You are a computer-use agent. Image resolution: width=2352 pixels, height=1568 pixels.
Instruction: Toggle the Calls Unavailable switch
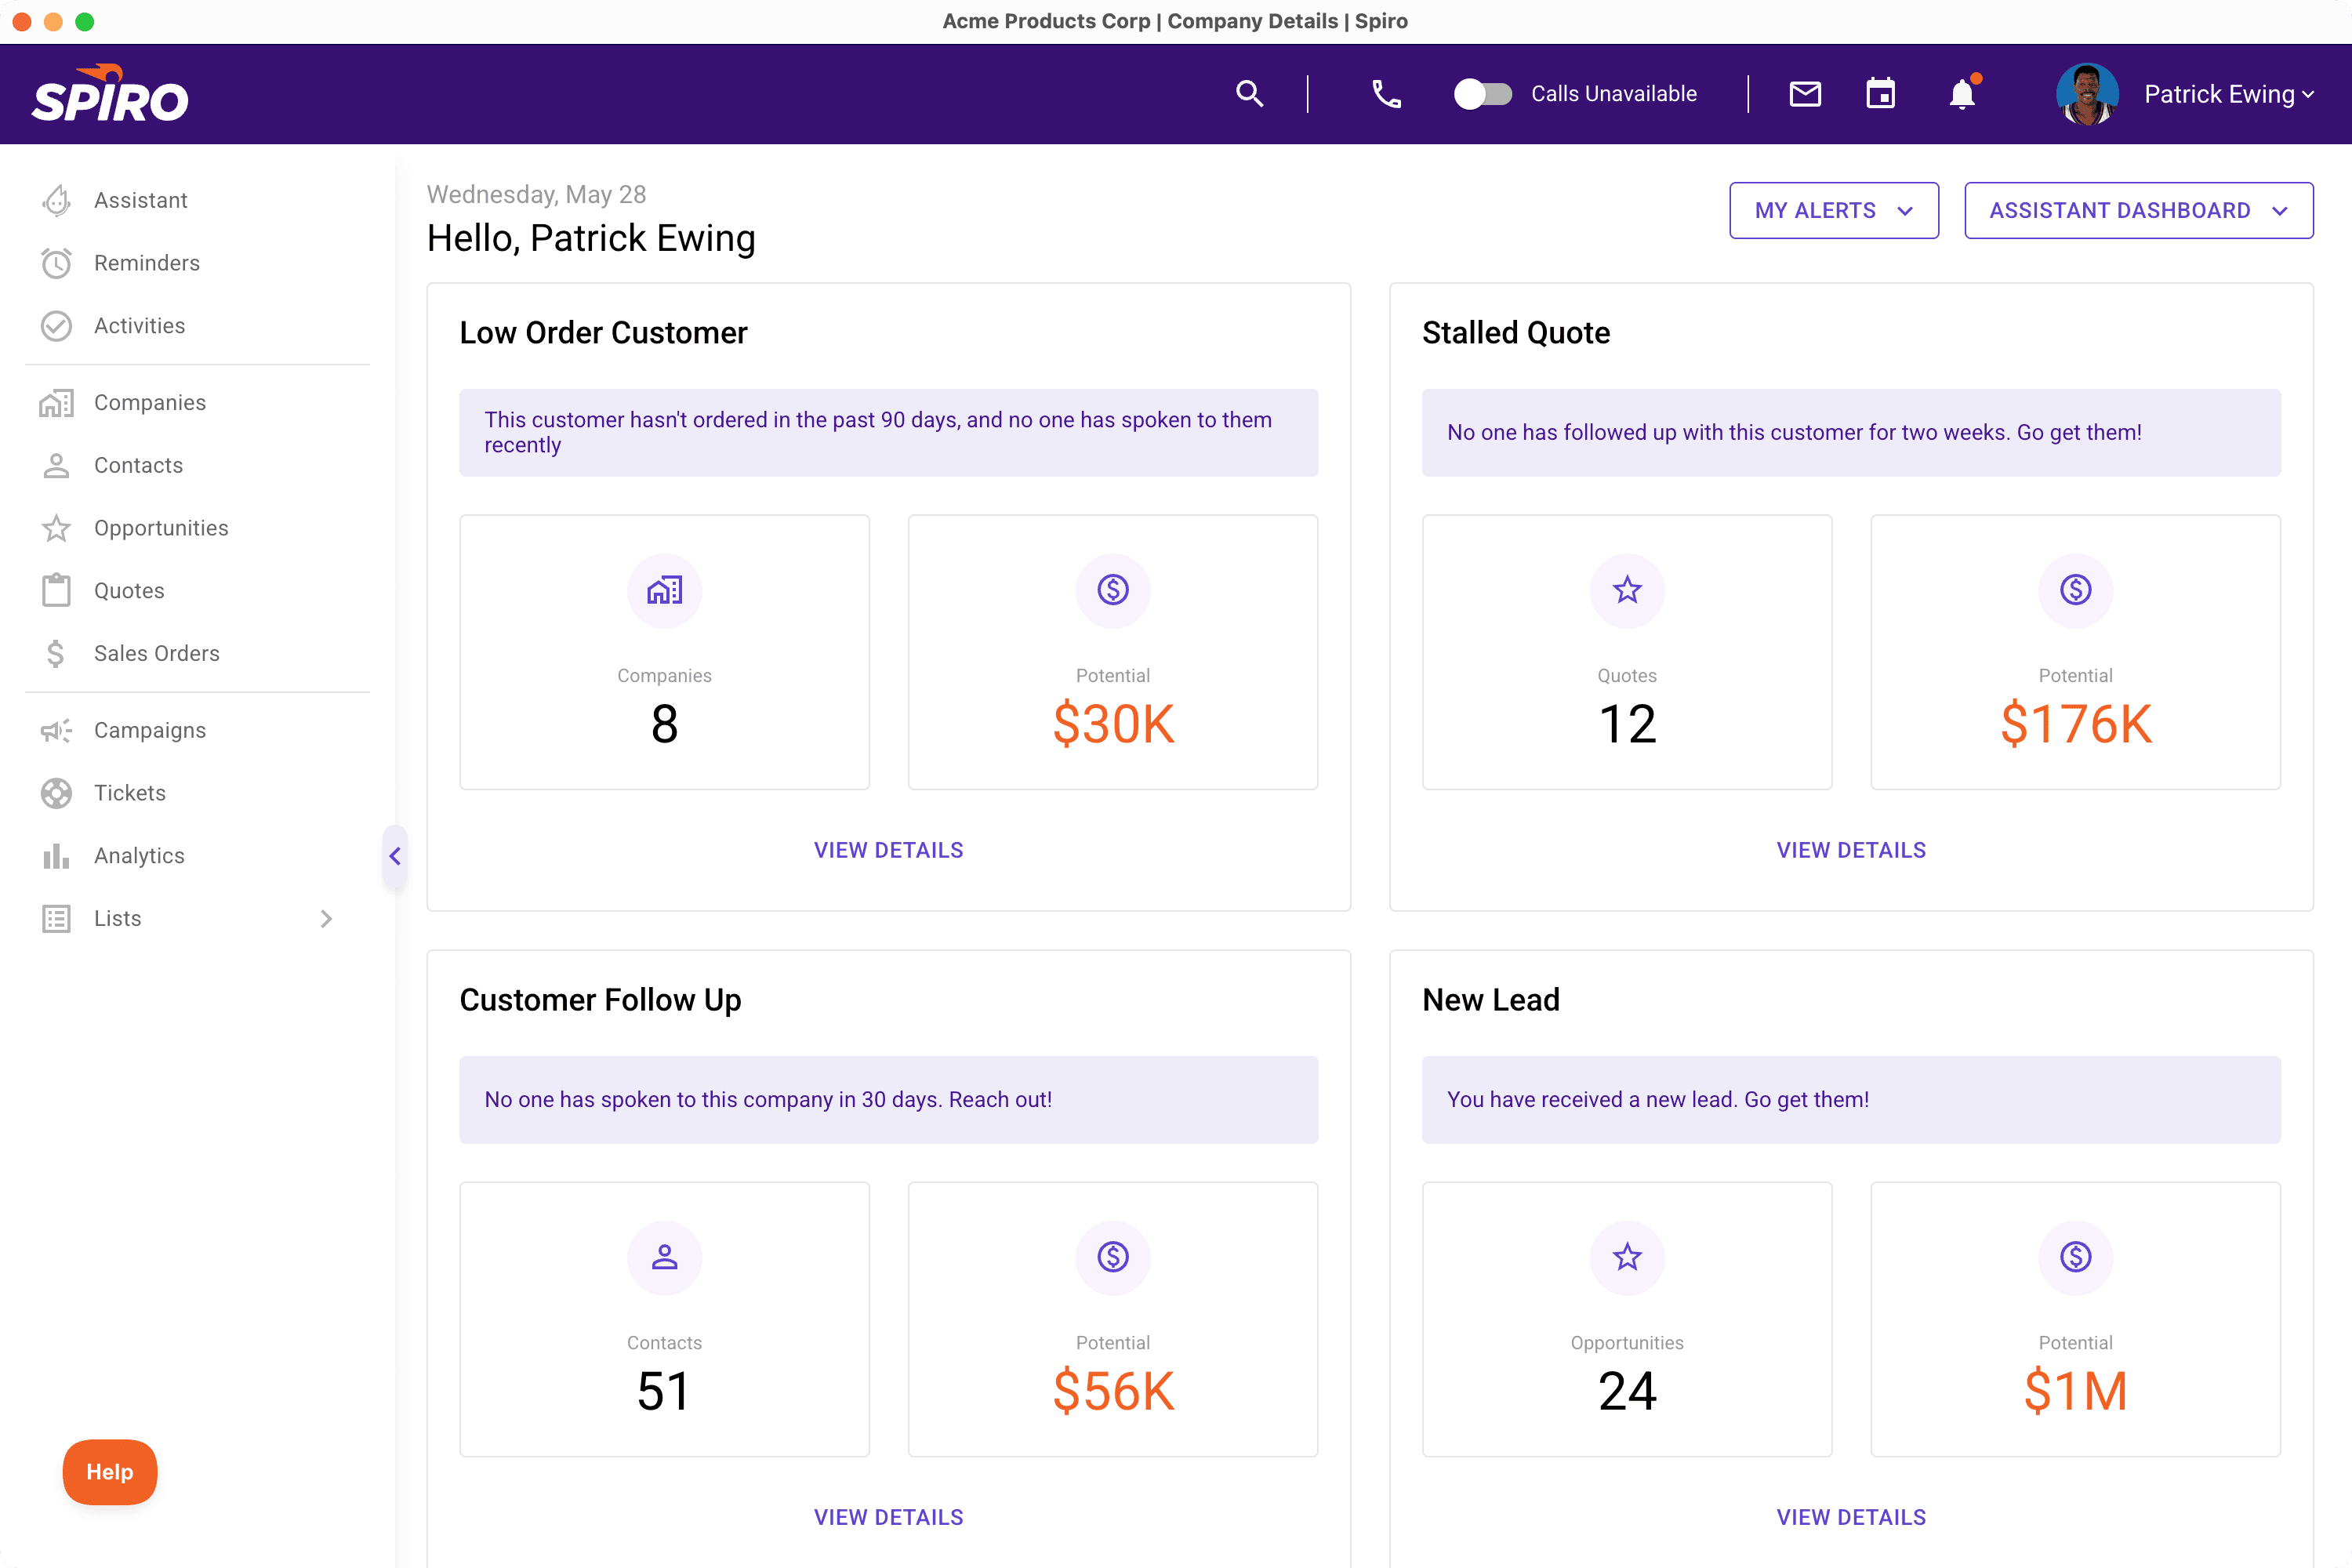1482,94
